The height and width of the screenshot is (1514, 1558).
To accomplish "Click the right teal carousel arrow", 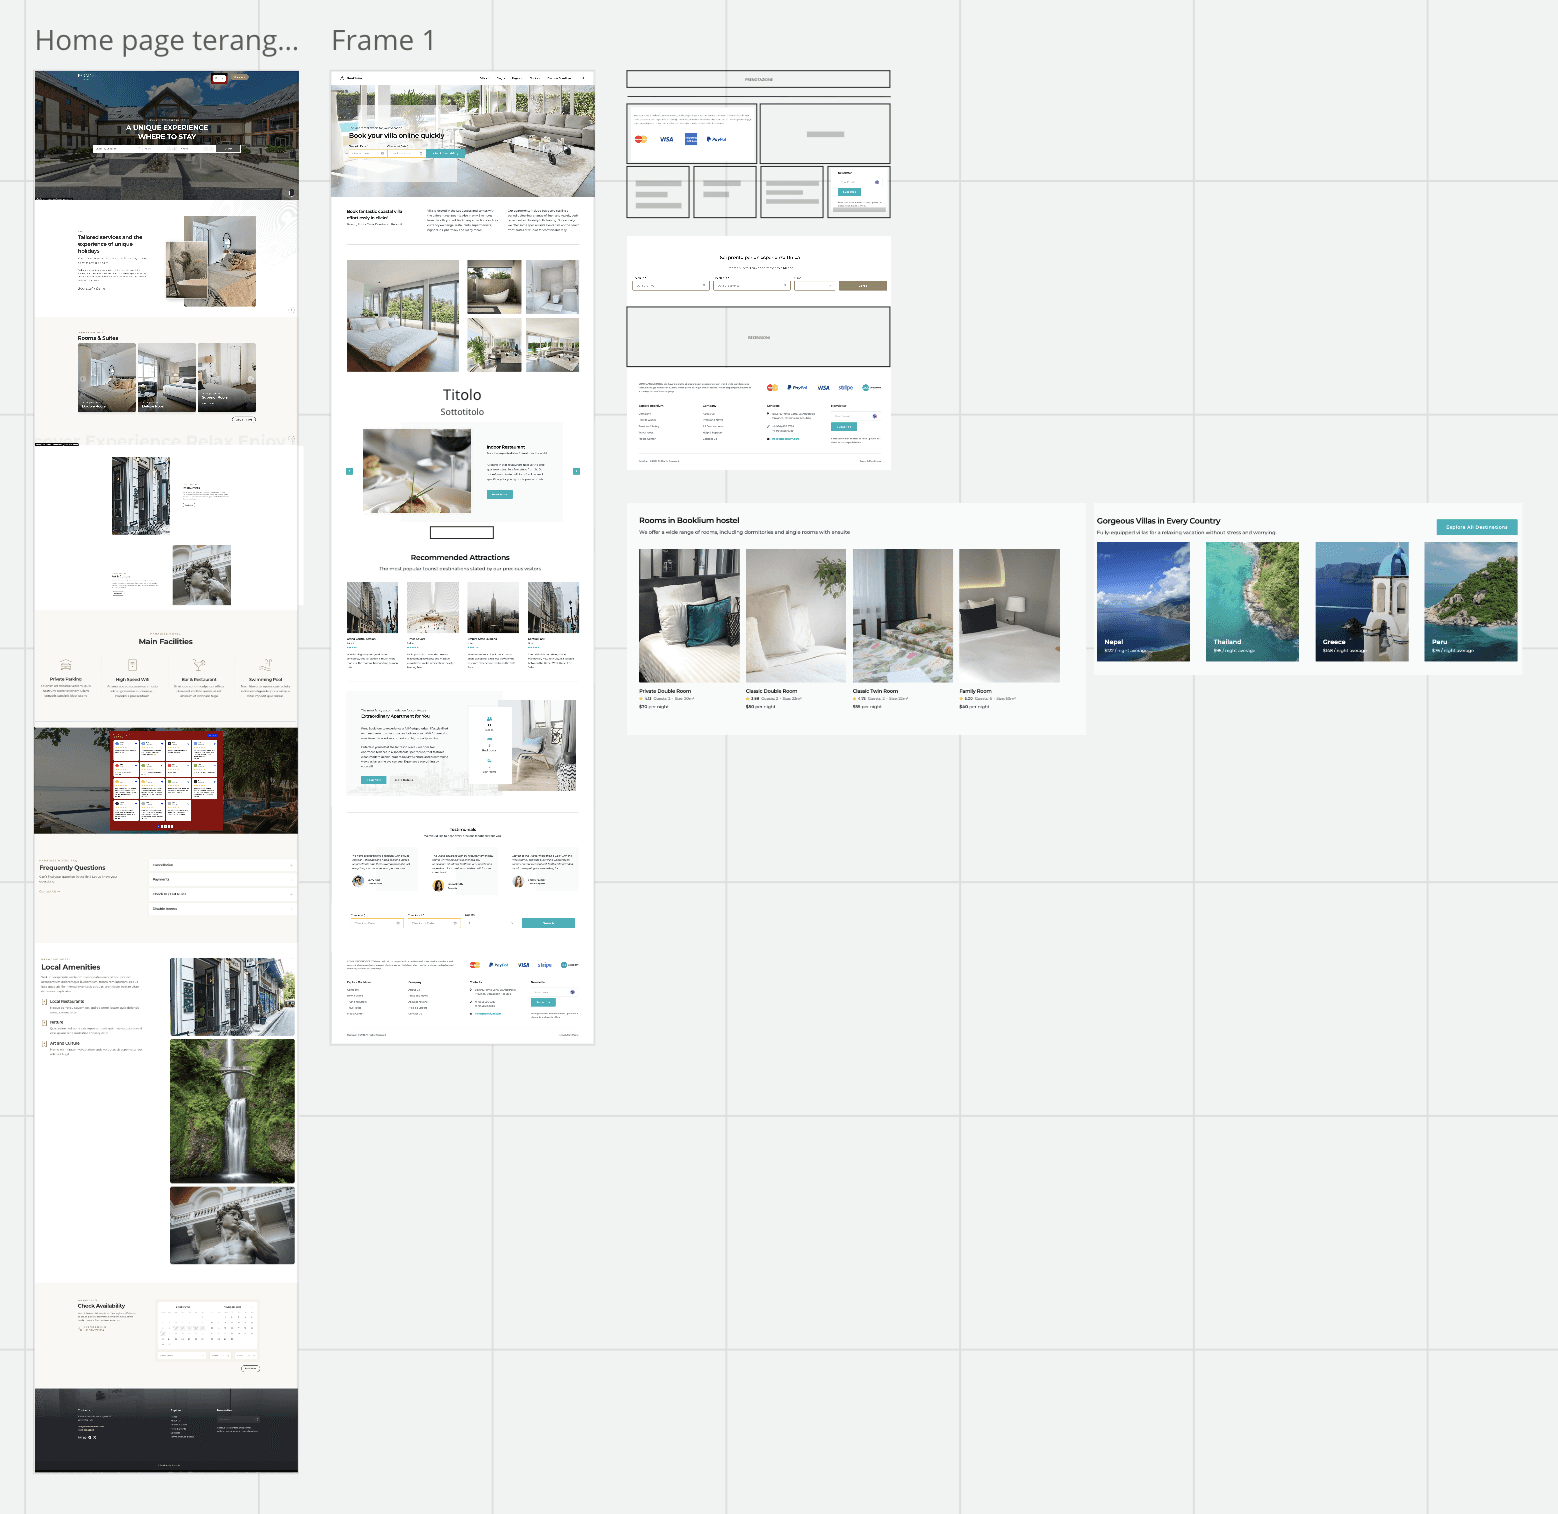I will point(576,471).
